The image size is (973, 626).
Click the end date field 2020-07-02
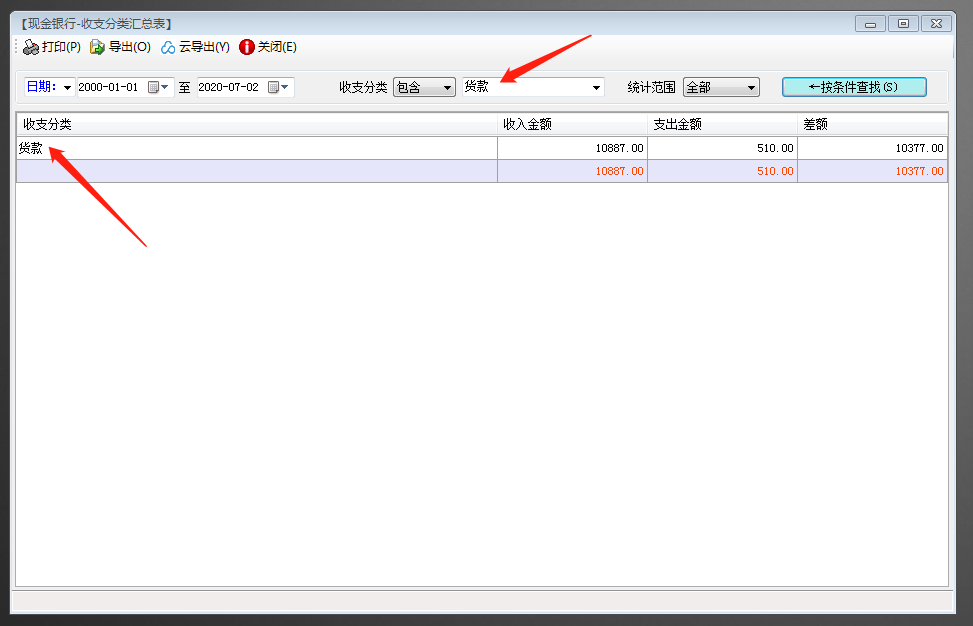[230, 87]
